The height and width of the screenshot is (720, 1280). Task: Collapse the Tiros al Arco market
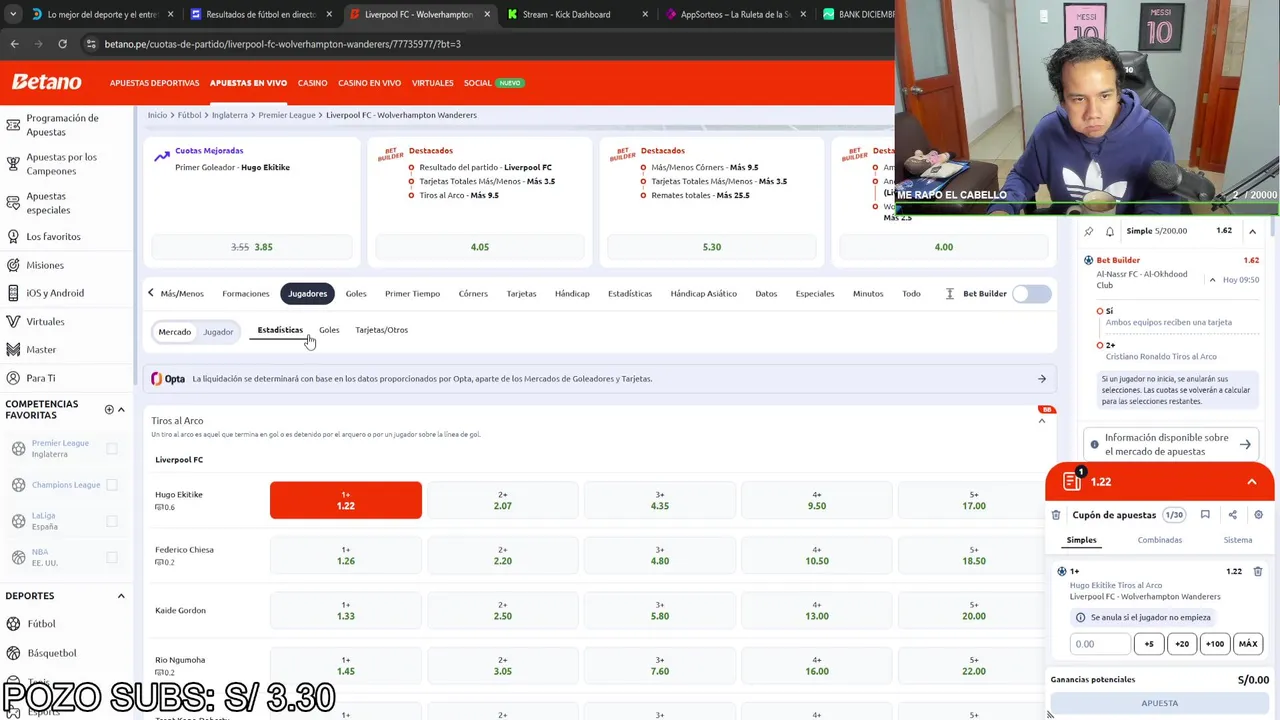(x=1042, y=421)
